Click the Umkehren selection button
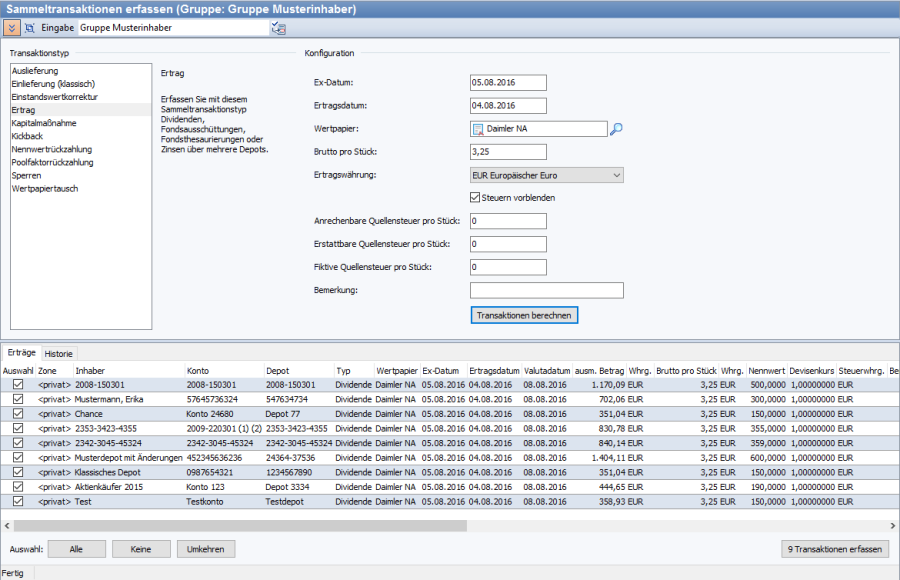This screenshot has width=900, height=580. [x=206, y=549]
